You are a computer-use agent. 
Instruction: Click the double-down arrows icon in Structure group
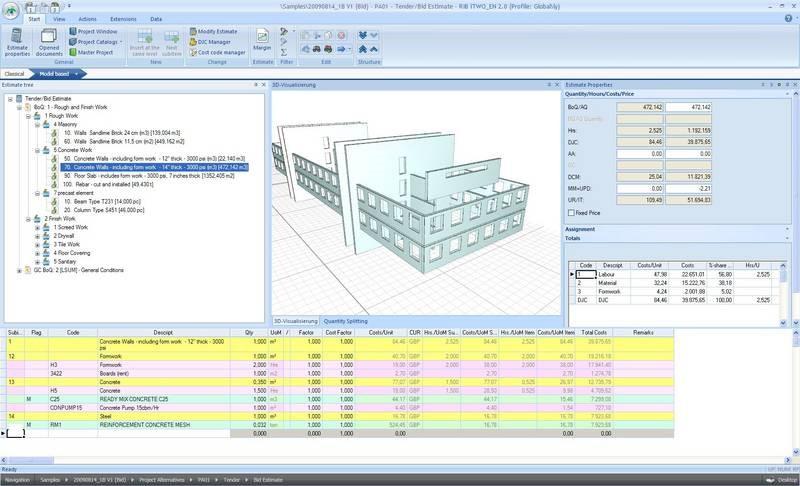coord(363,35)
